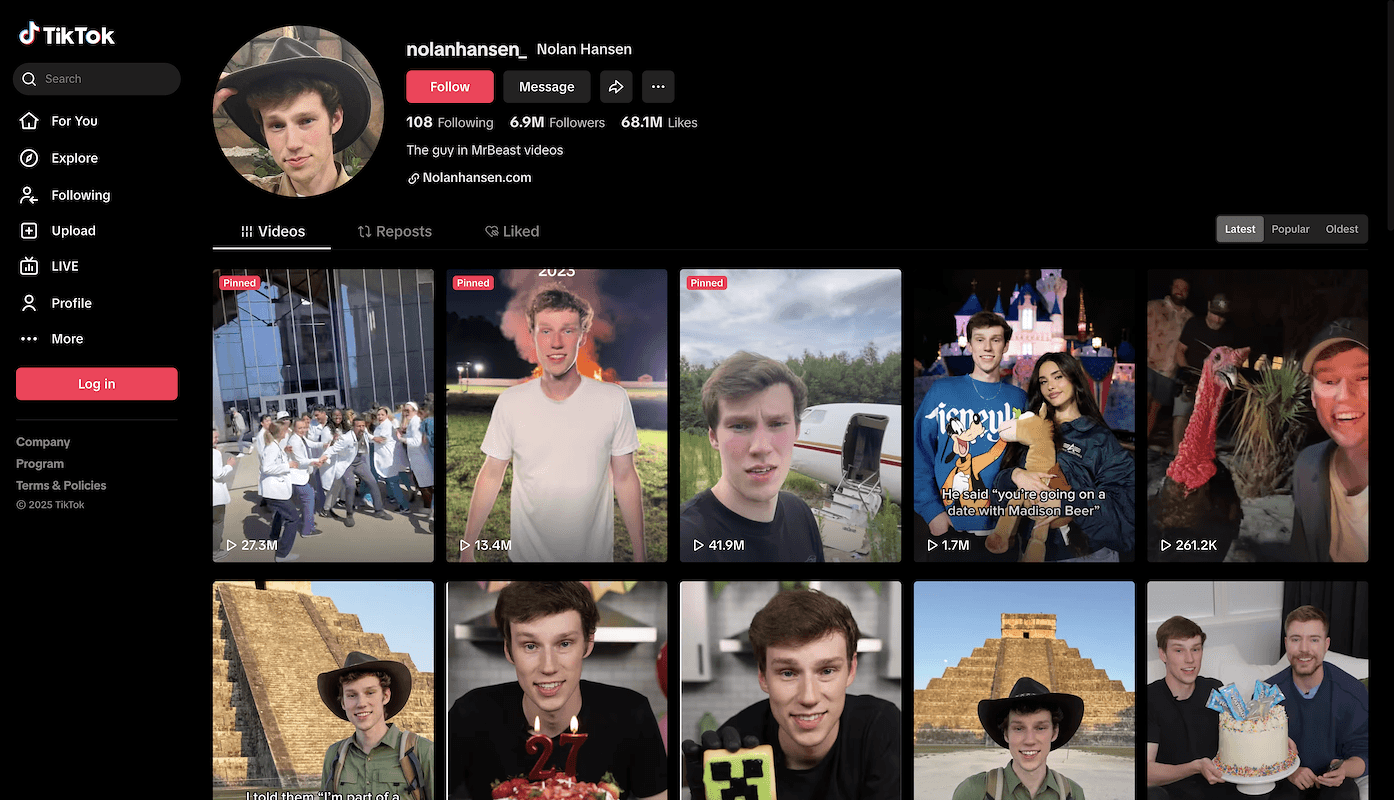Open the Madison Beer date video

tap(1024, 415)
